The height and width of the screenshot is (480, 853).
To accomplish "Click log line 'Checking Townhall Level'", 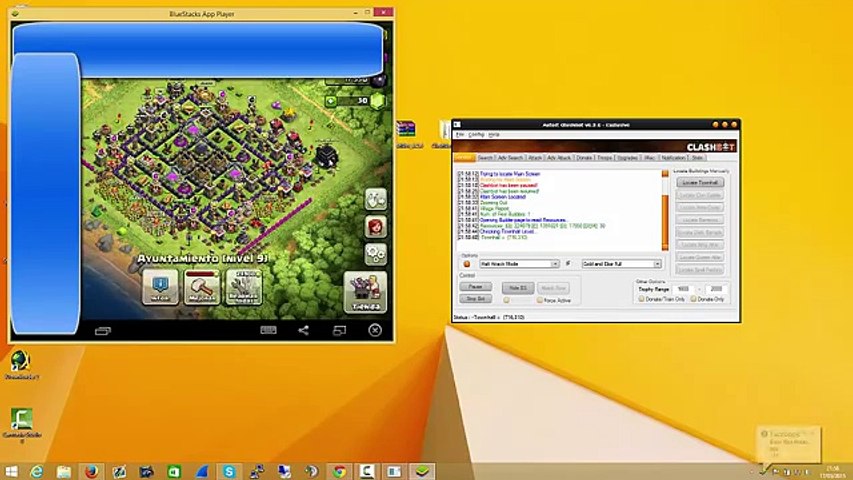I will pyautogui.click(x=508, y=232).
